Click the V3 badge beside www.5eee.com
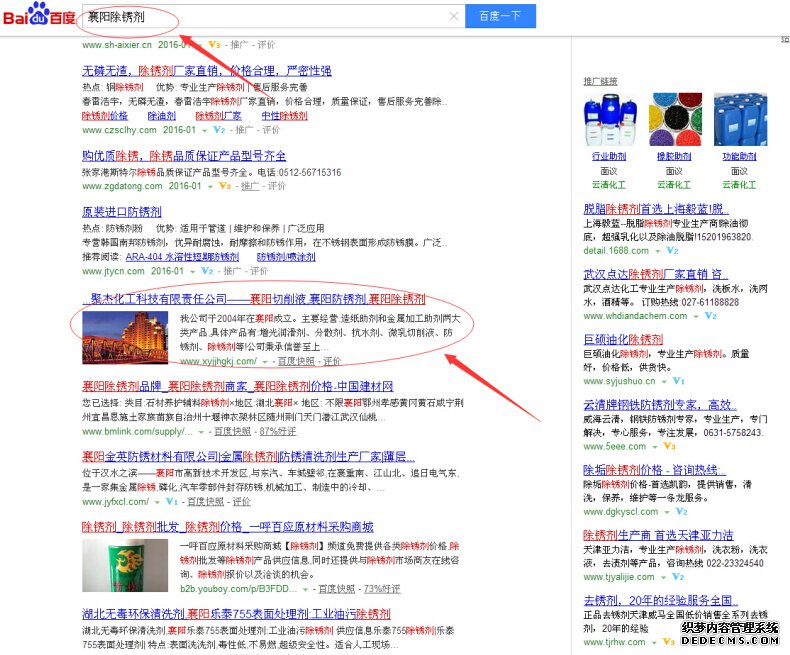Image resolution: width=790 pixels, height=655 pixels. point(669,446)
